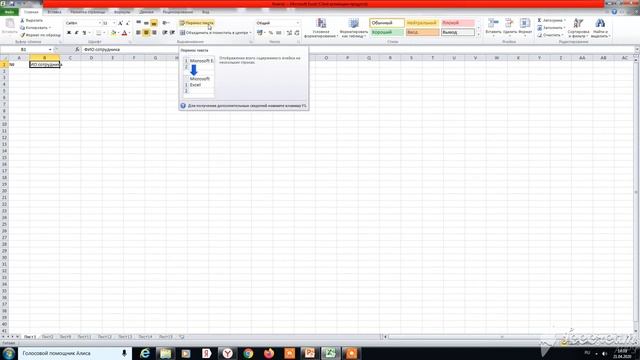Apply the yellow Нейтральный cell style

click(x=422, y=23)
